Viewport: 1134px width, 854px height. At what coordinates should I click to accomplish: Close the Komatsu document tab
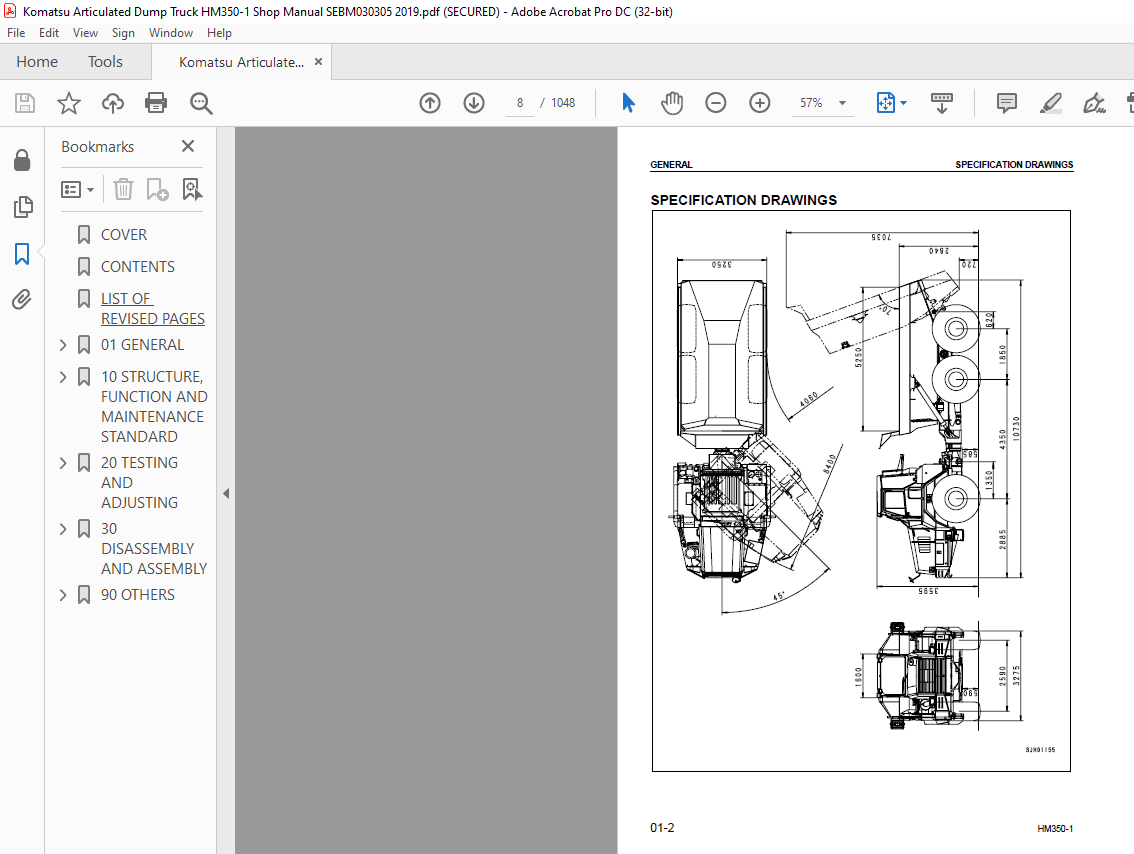(x=318, y=62)
